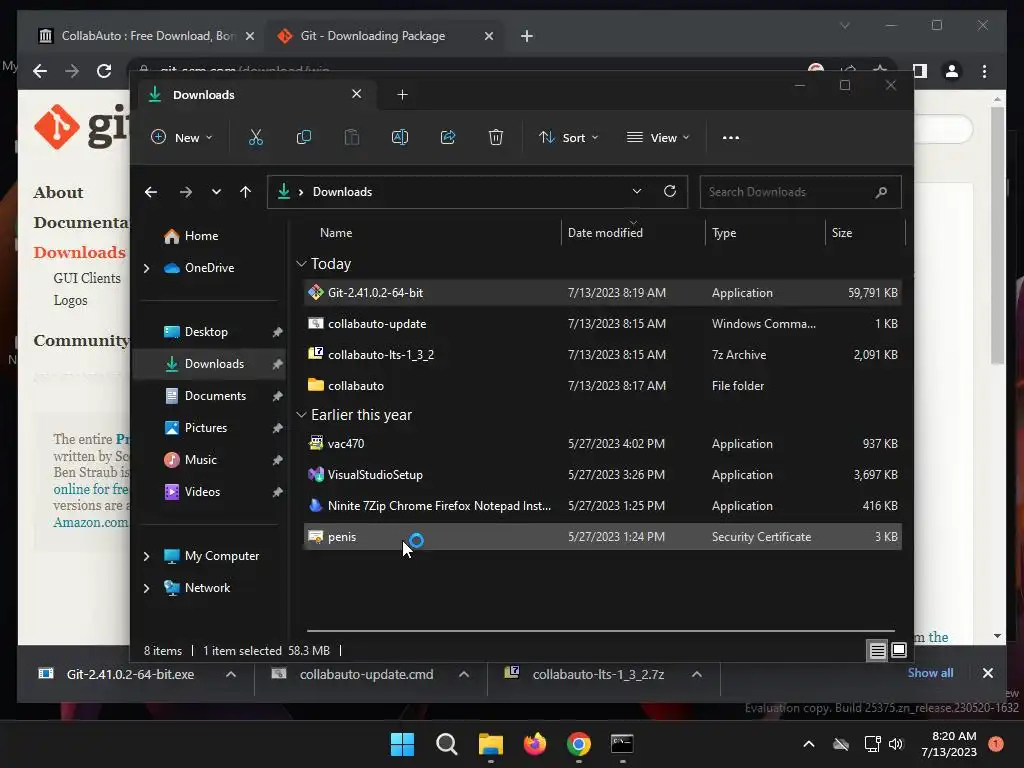Image resolution: width=1024 pixels, height=768 pixels.
Task: Switch to large thumbnails view icon in status bar
Action: tap(899, 650)
